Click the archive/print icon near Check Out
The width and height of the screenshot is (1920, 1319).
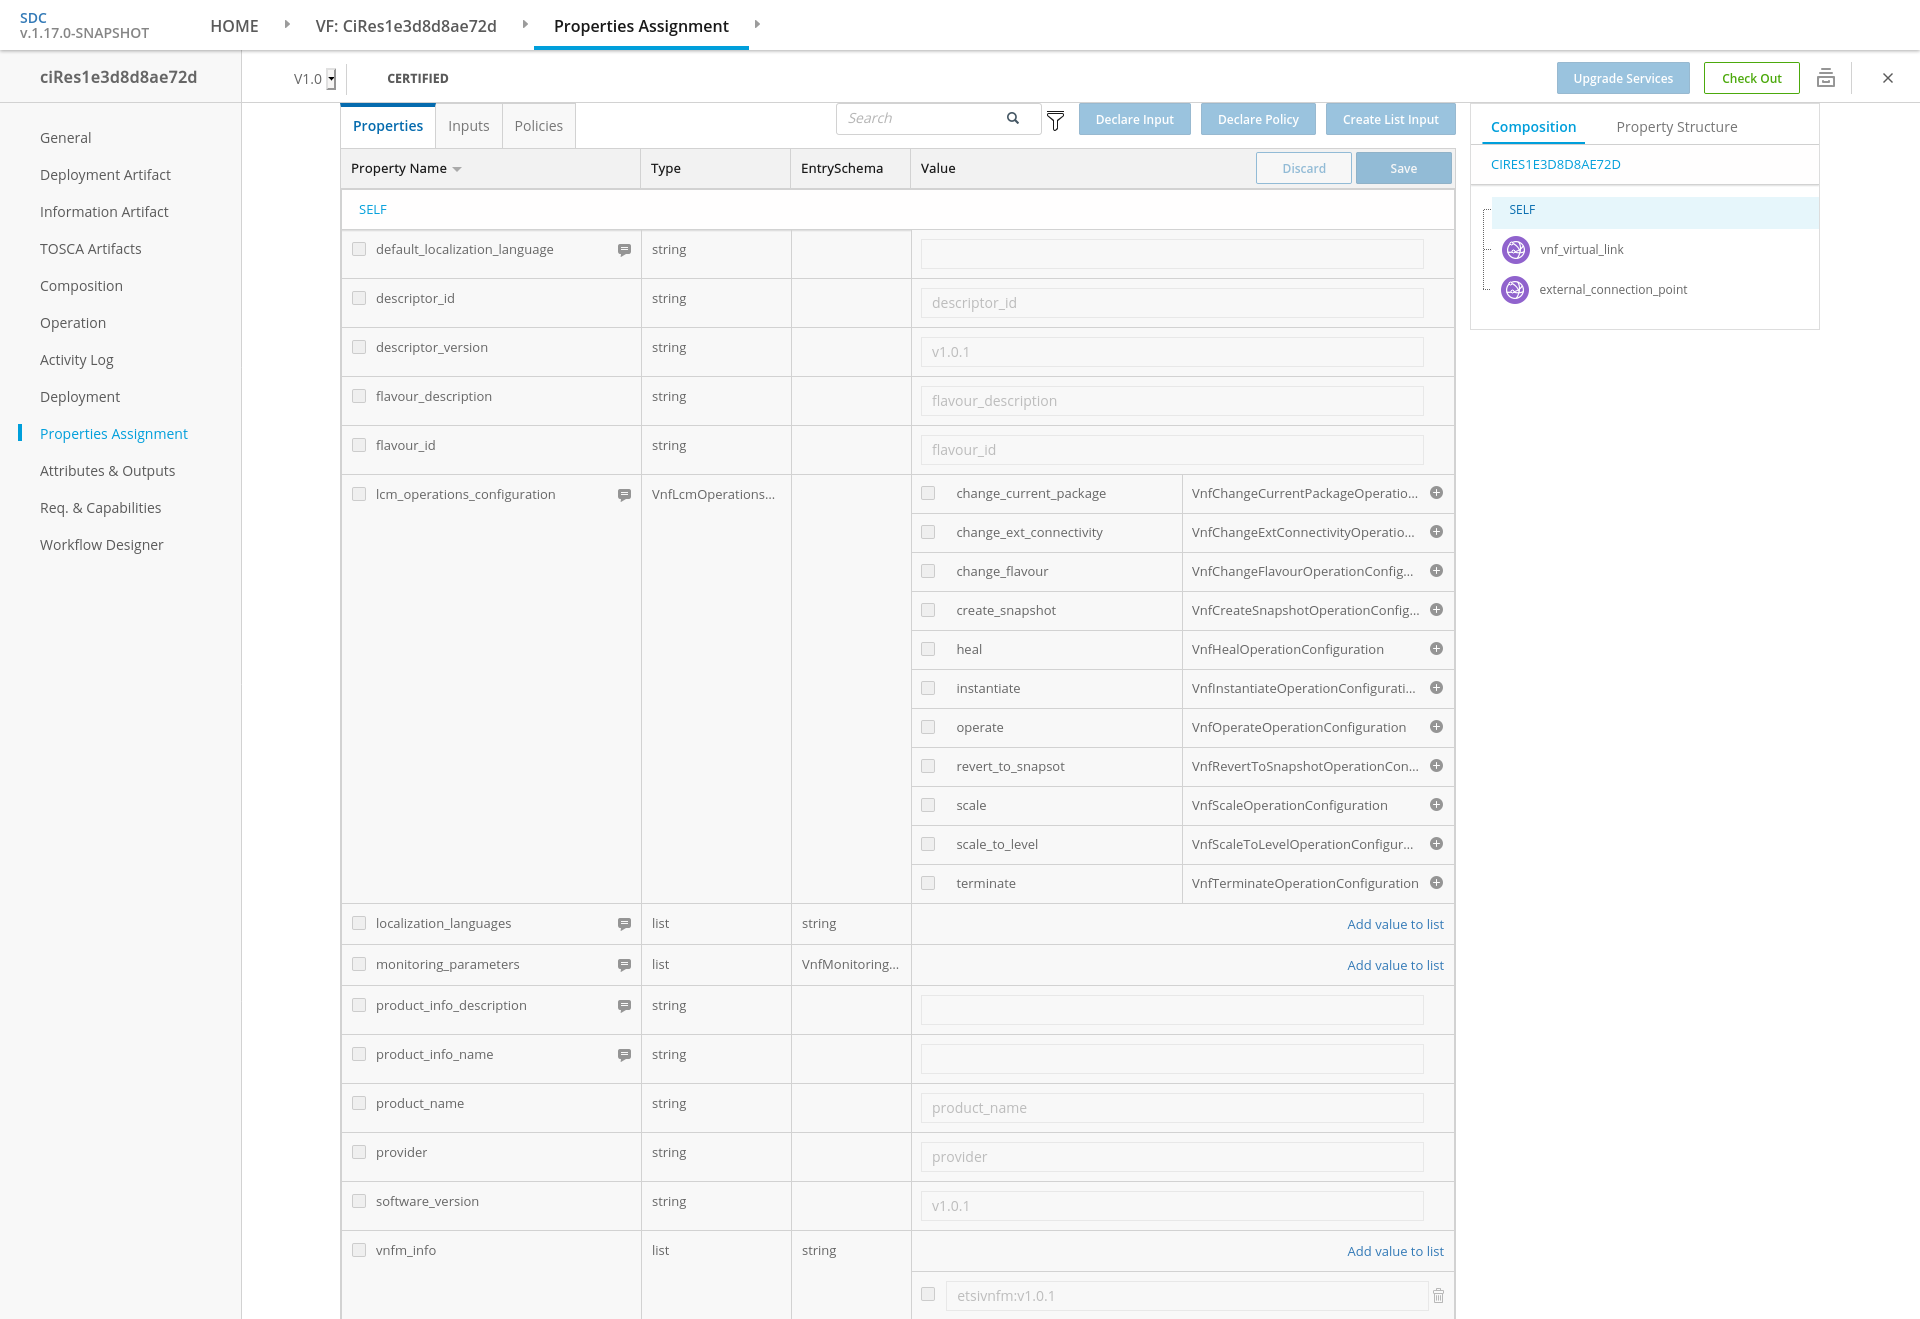(x=1826, y=78)
